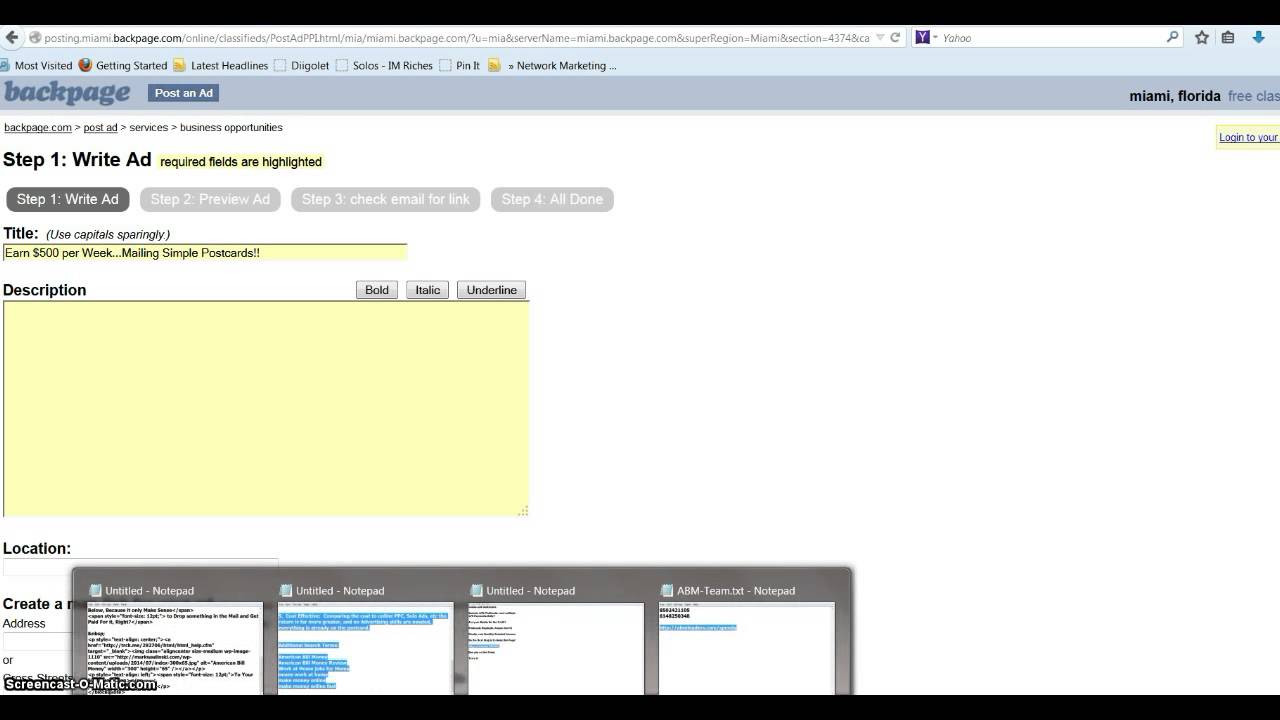Open post ad breadcrumb link
Image resolution: width=1280 pixels, height=720 pixels.
tap(100, 127)
